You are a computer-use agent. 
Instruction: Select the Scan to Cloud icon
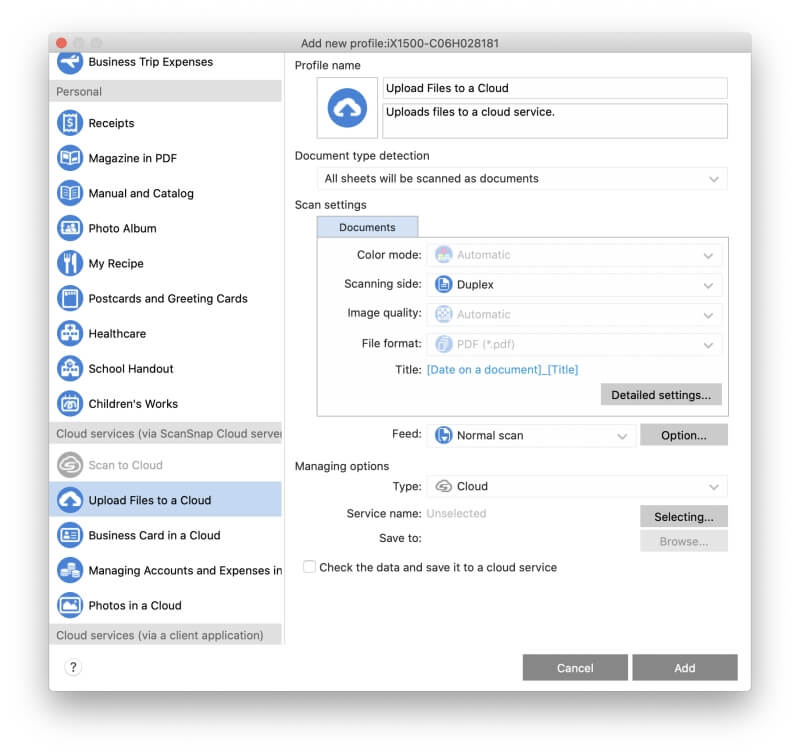(70, 465)
